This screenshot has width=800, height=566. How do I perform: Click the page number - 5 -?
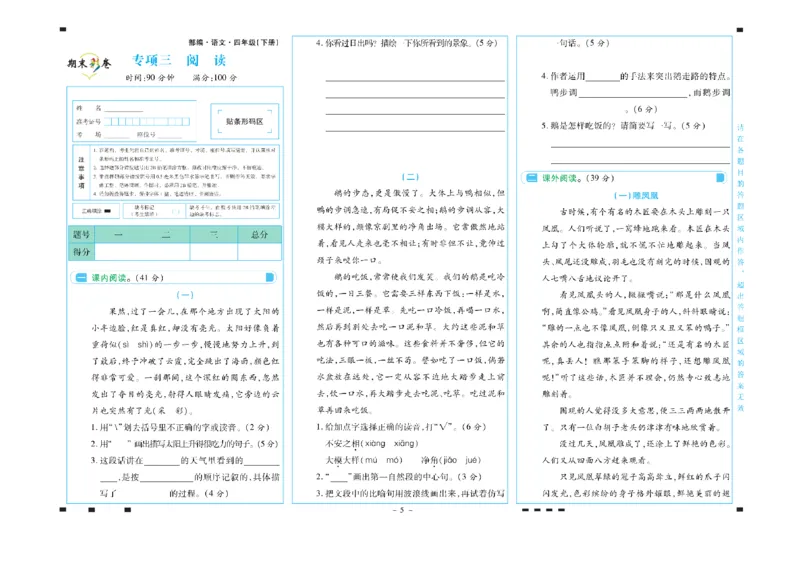click(x=403, y=510)
